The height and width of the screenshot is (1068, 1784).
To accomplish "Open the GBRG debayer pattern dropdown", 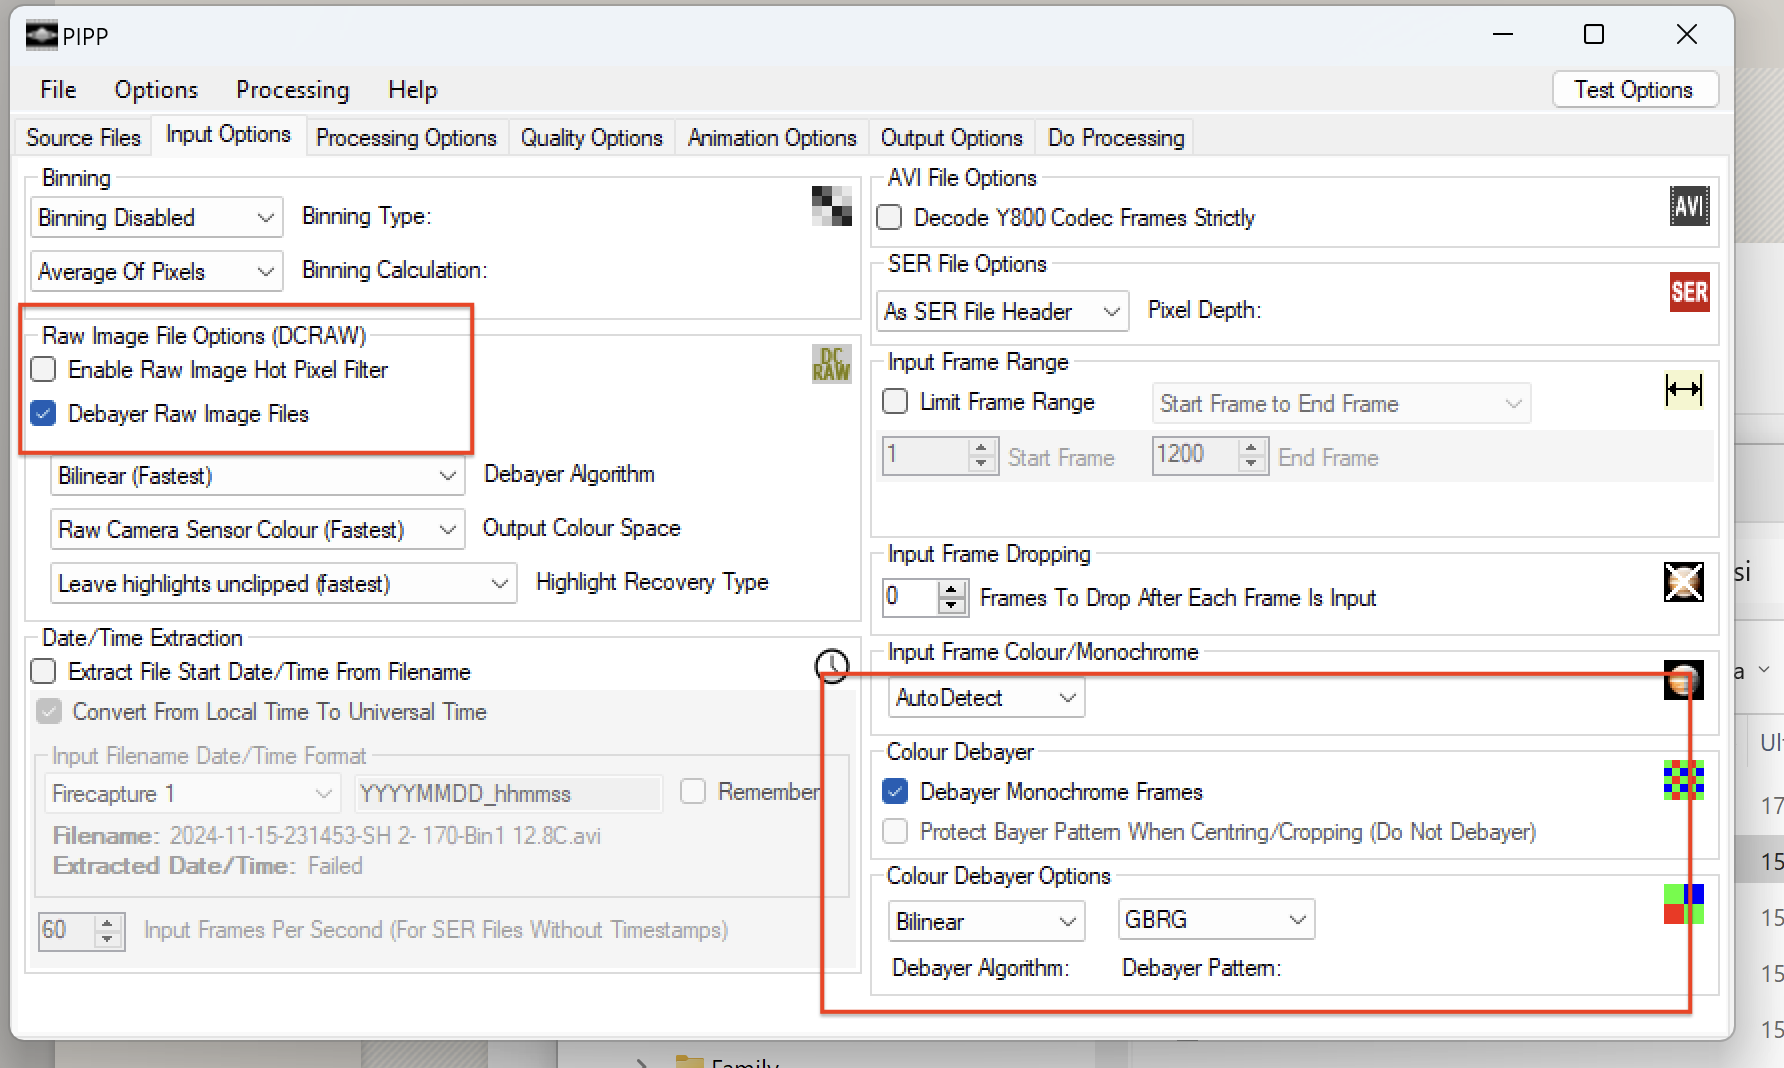I will tap(1216, 920).
